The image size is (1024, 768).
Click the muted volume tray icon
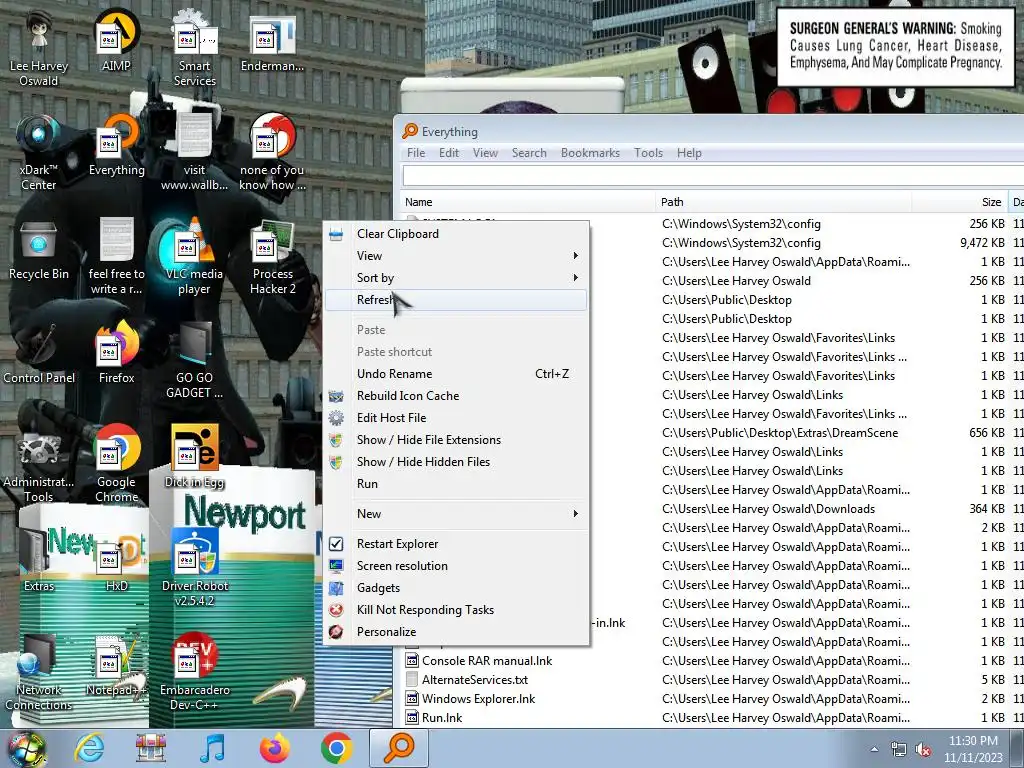(x=923, y=750)
